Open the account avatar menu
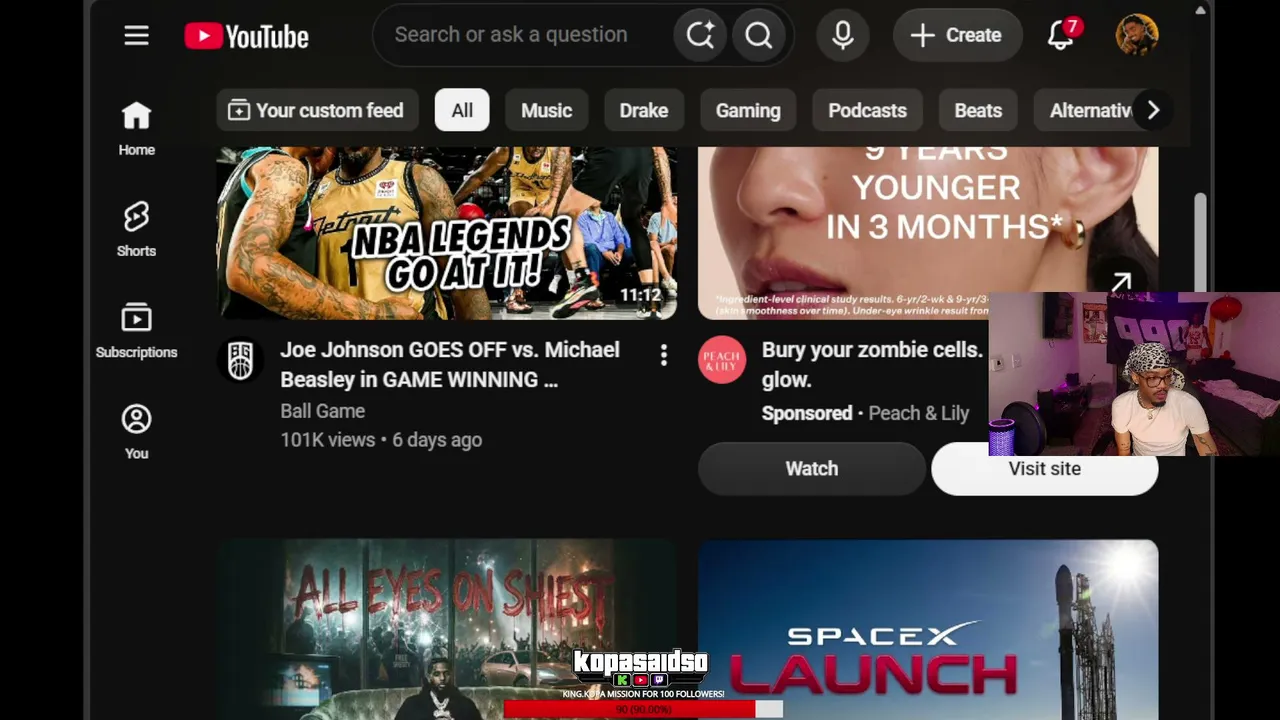The width and height of the screenshot is (1280, 720). 1137,35
